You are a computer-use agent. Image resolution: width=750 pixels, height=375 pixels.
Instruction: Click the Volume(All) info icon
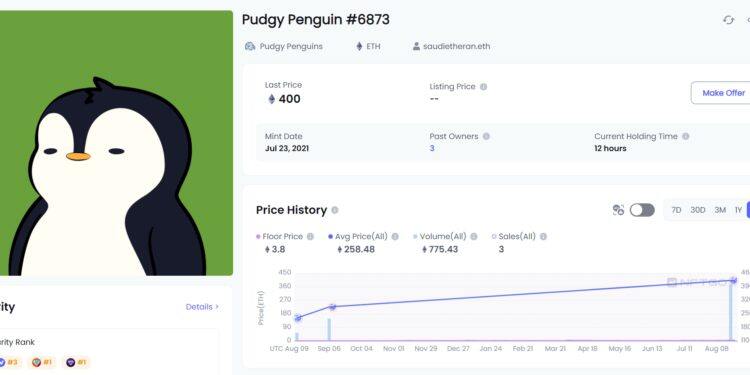(x=474, y=236)
